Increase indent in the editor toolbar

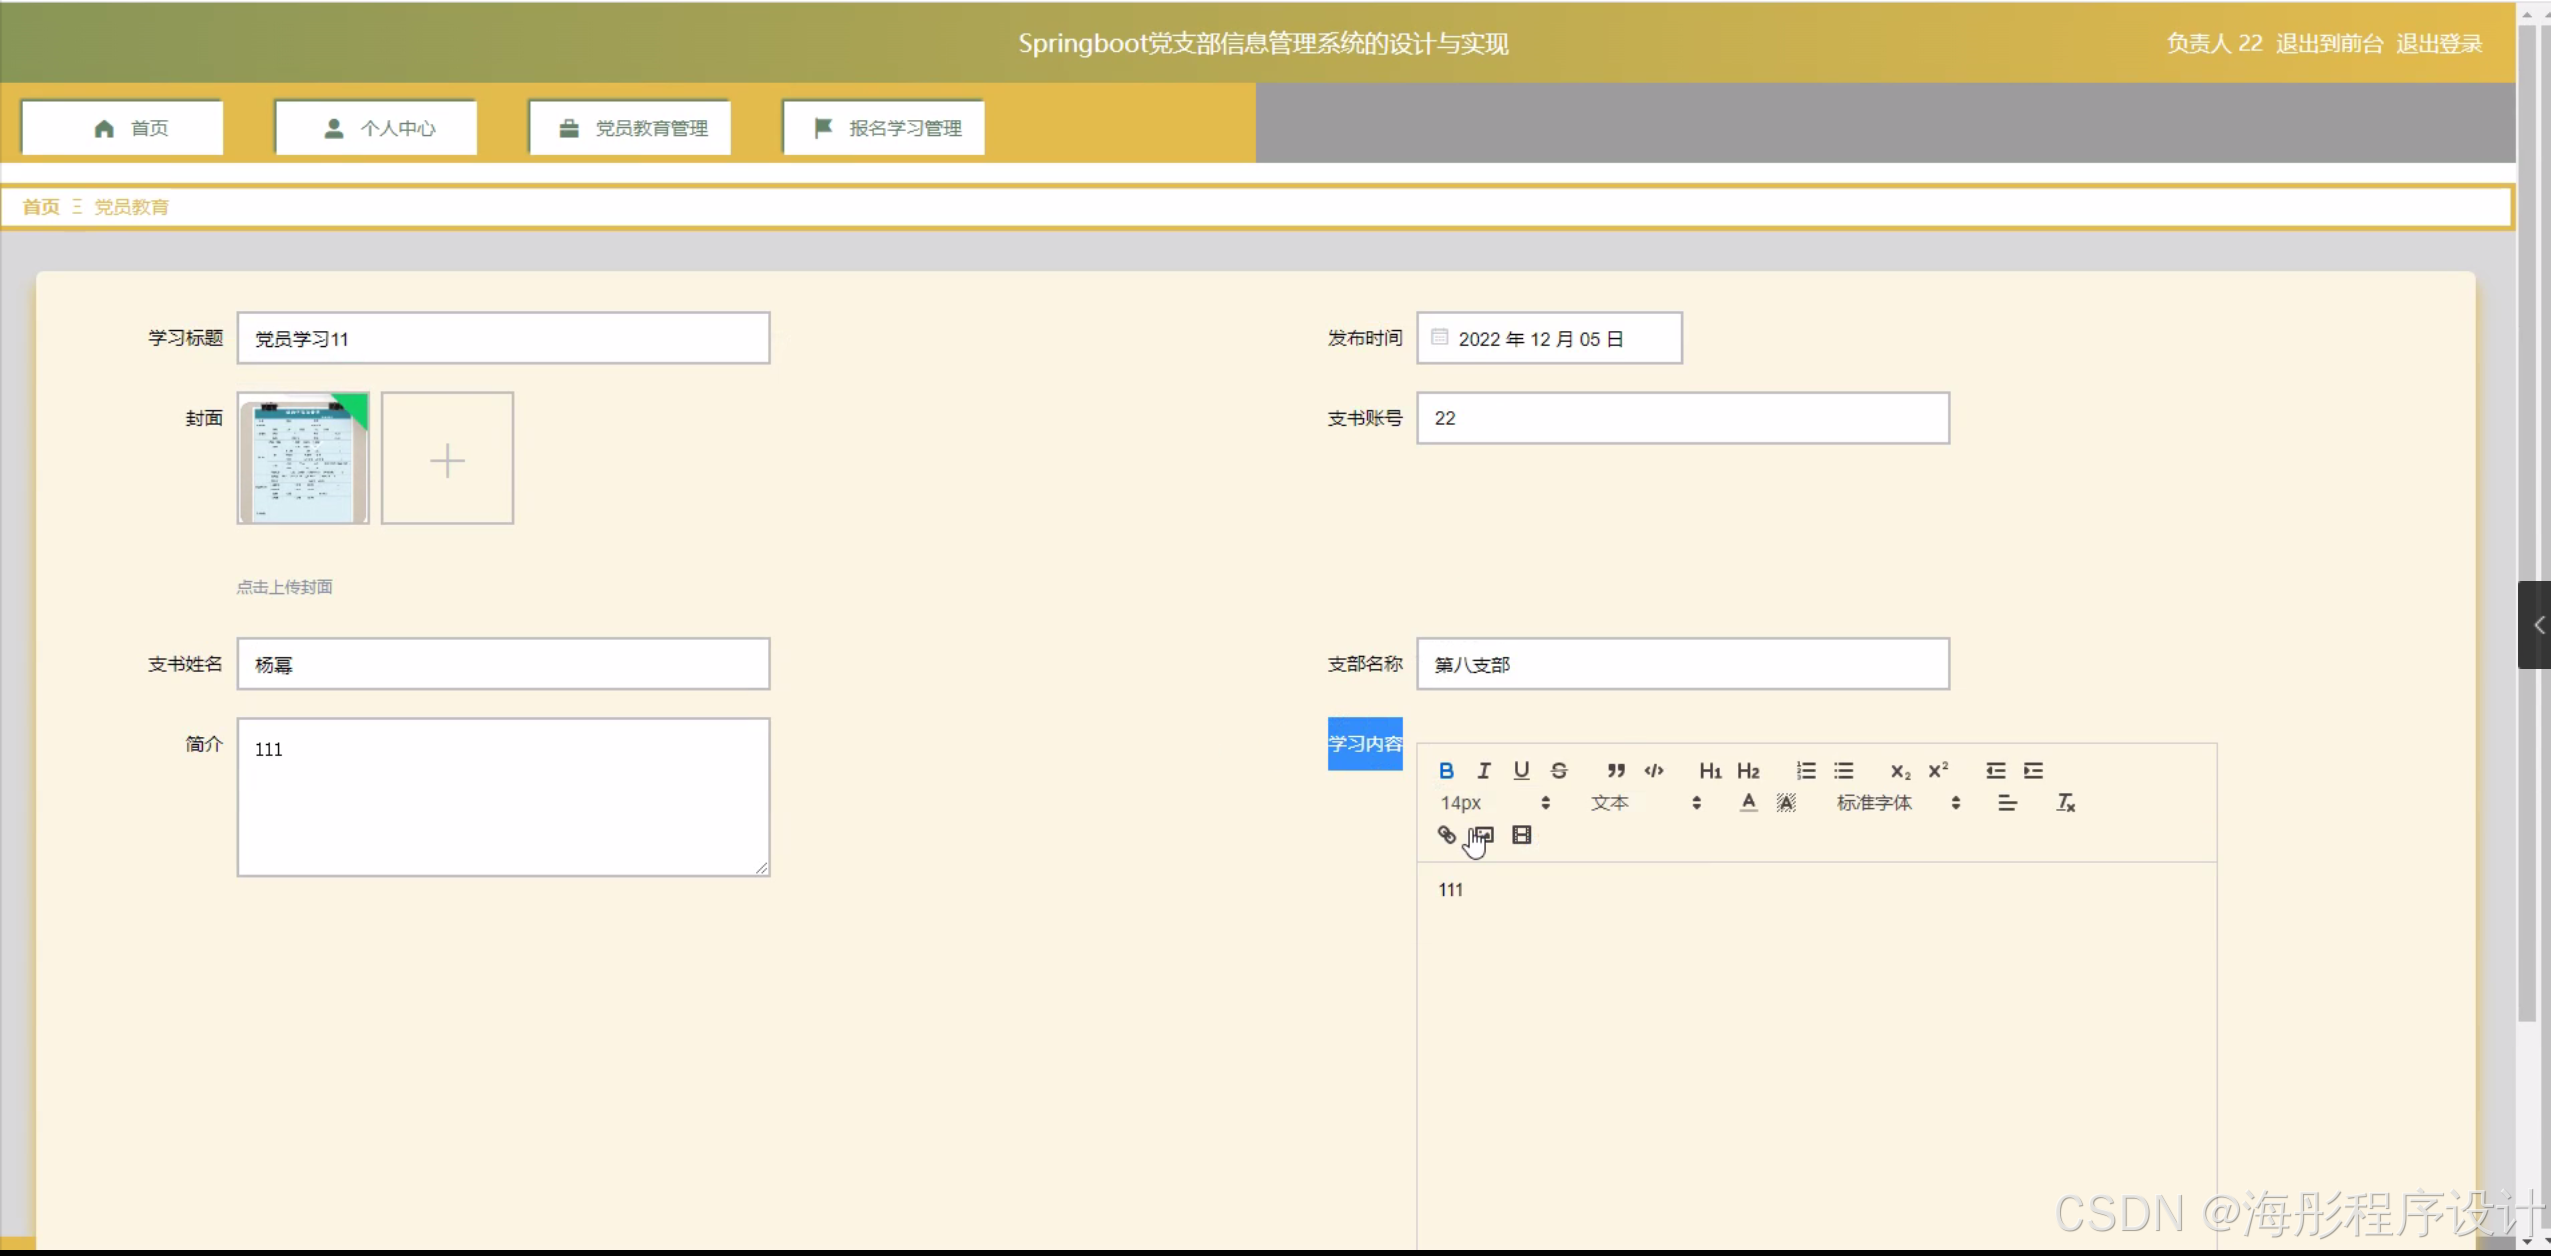(x=2033, y=770)
